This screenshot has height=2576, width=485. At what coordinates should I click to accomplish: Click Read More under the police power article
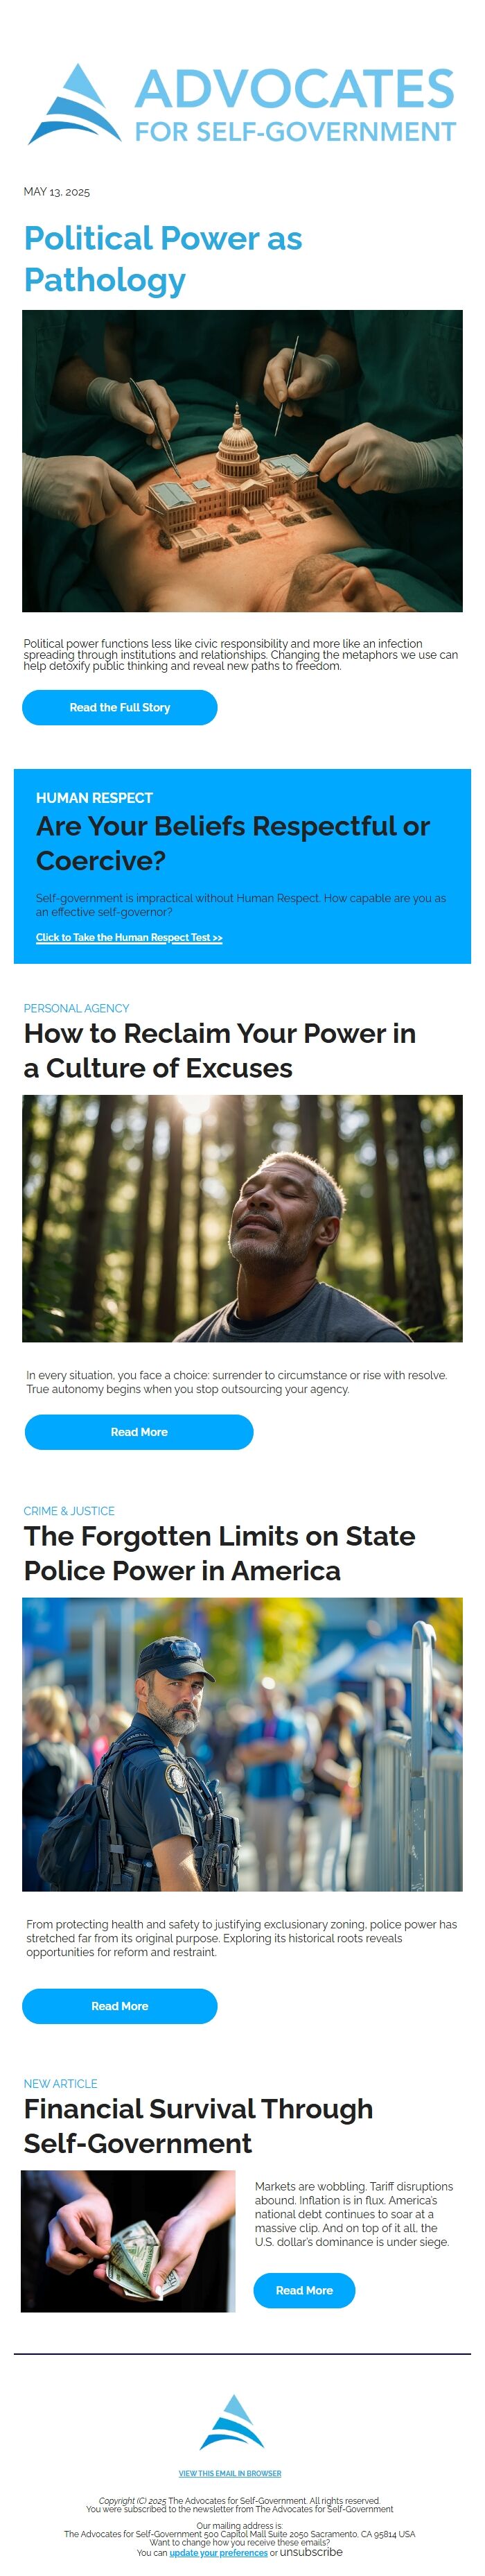point(120,2006)
